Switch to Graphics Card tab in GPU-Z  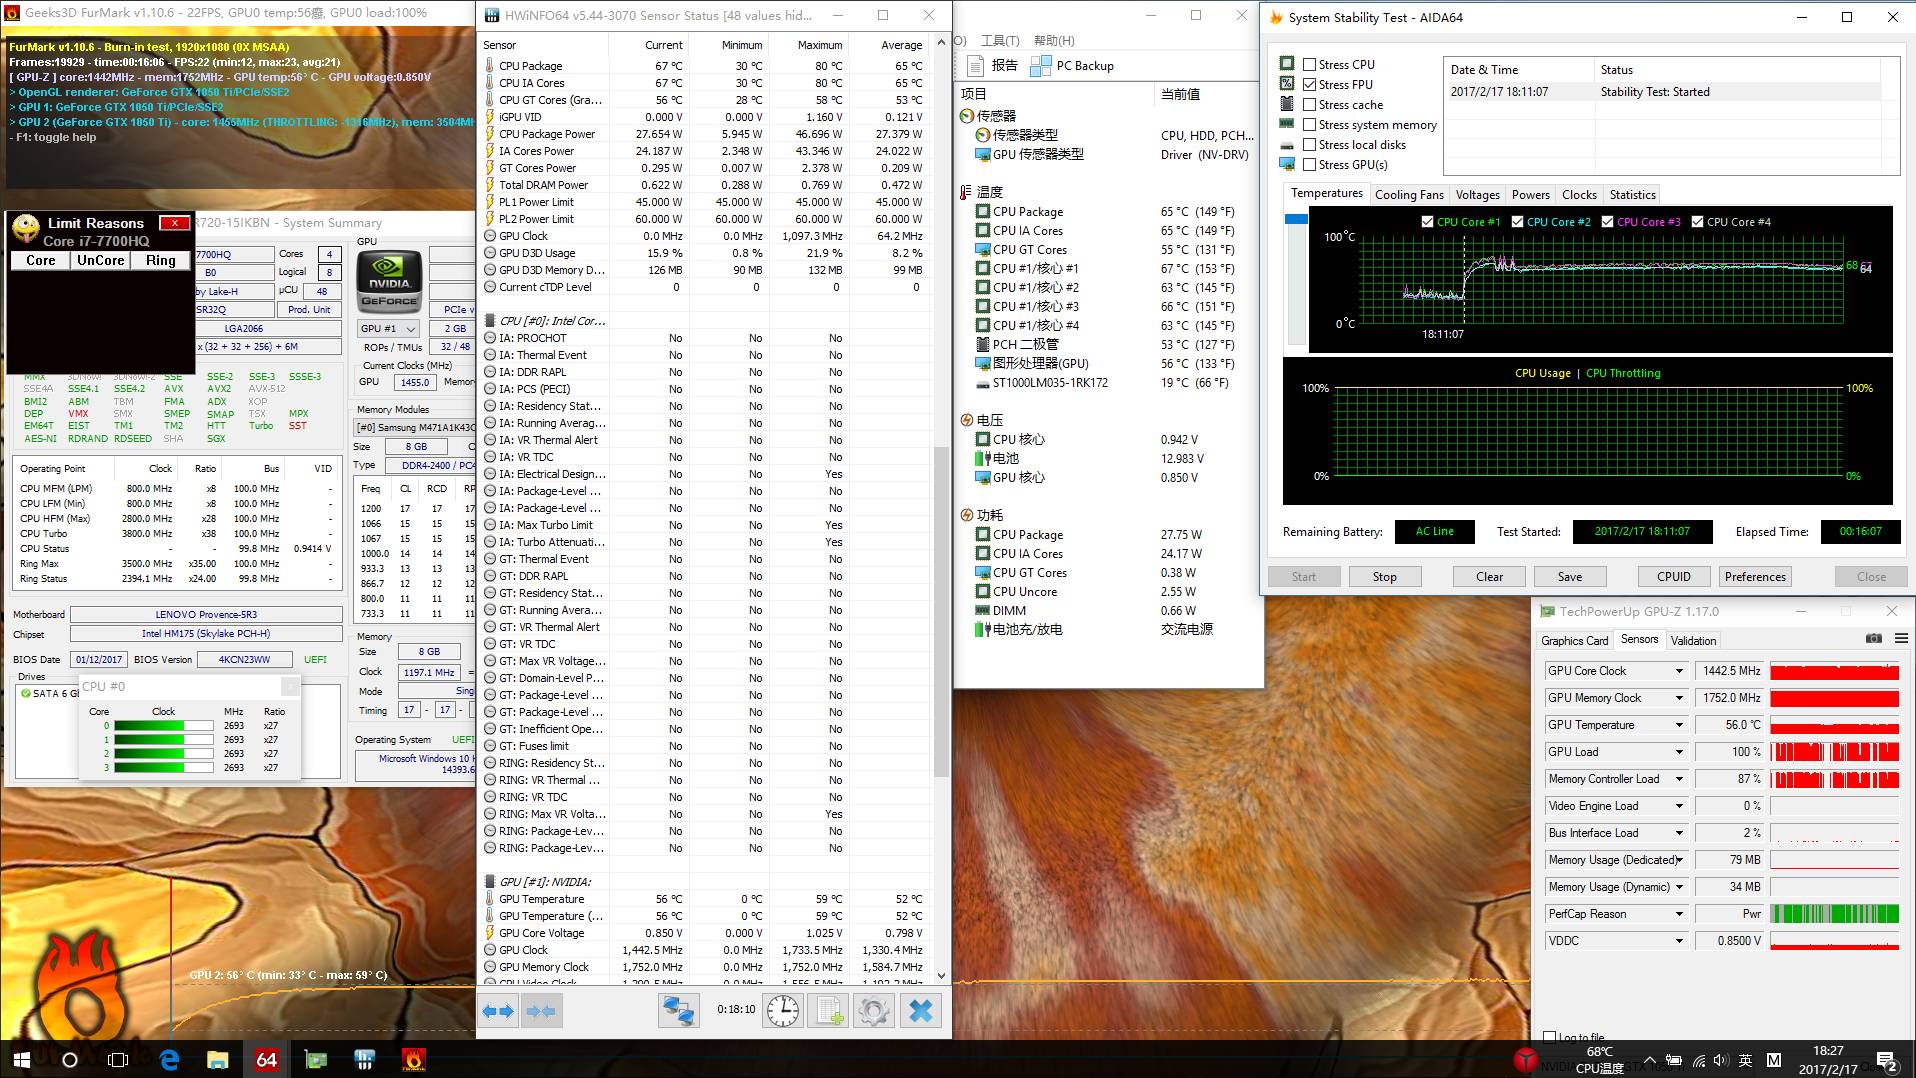click(x=1574, y=641)
